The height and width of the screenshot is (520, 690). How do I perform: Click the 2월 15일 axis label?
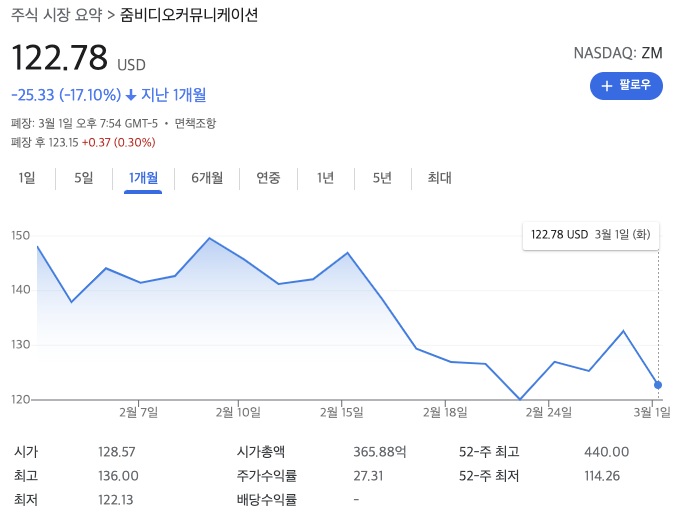click(x=341, y=413)
